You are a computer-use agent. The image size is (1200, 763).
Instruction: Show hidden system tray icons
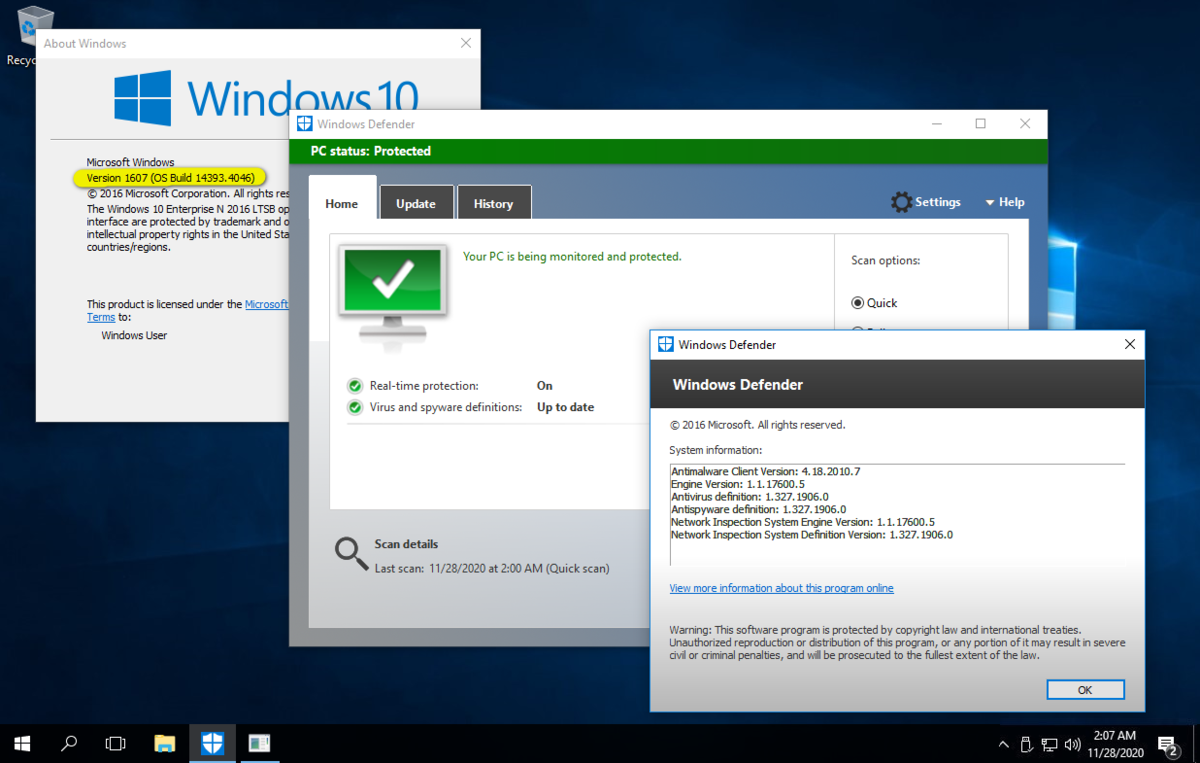click(1004, 744)
